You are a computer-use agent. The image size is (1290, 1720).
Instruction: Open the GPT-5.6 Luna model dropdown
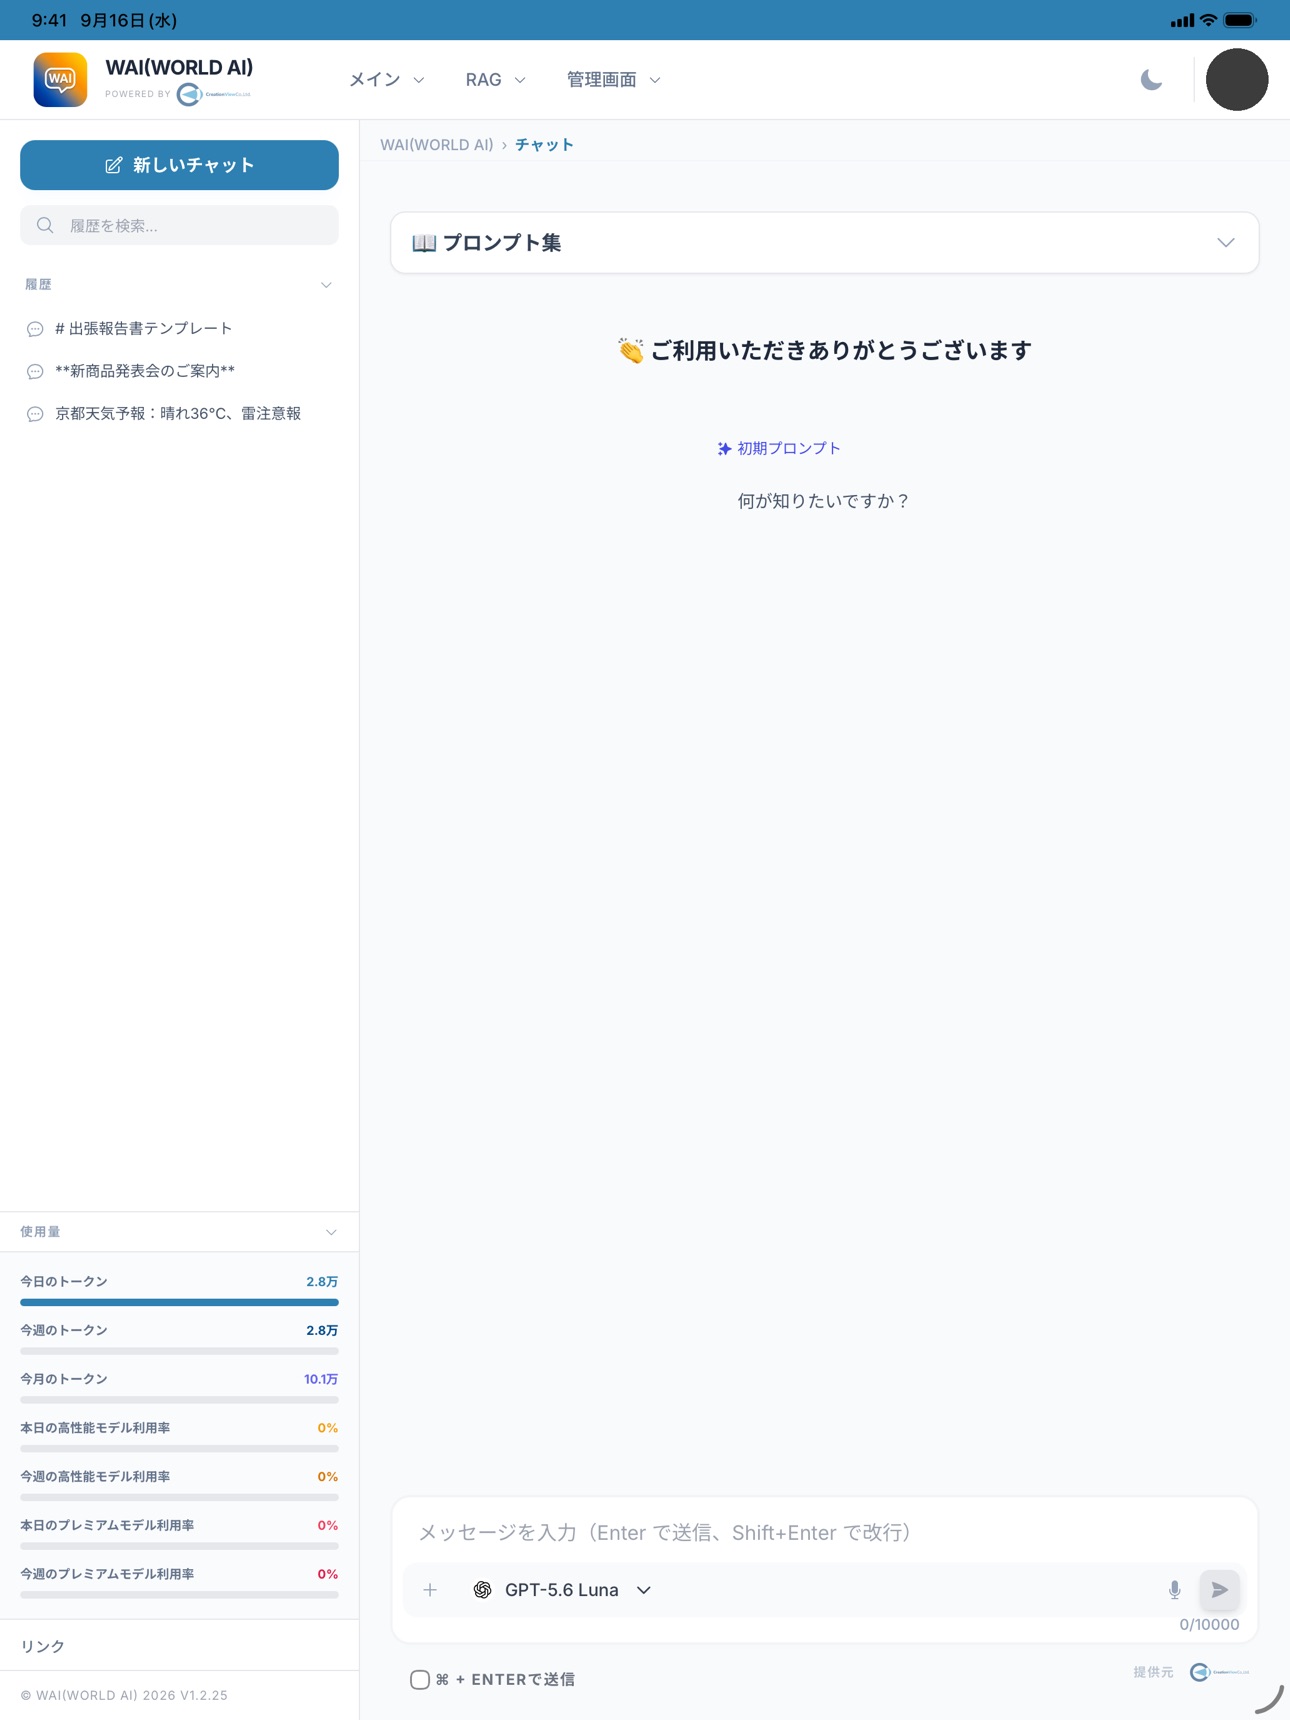pyautogui.click(x=562, y=1590)
